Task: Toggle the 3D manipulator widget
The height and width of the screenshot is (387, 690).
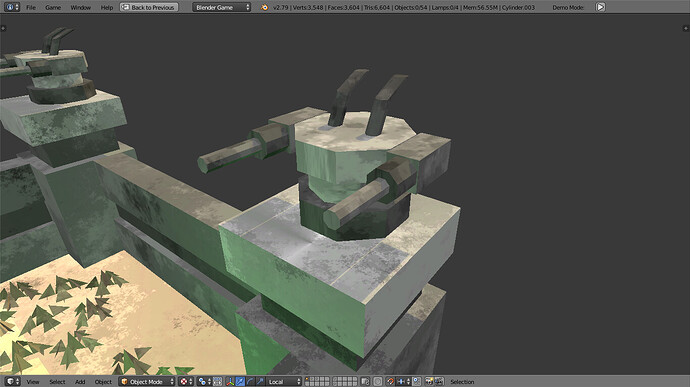Action: coord(230,381)
